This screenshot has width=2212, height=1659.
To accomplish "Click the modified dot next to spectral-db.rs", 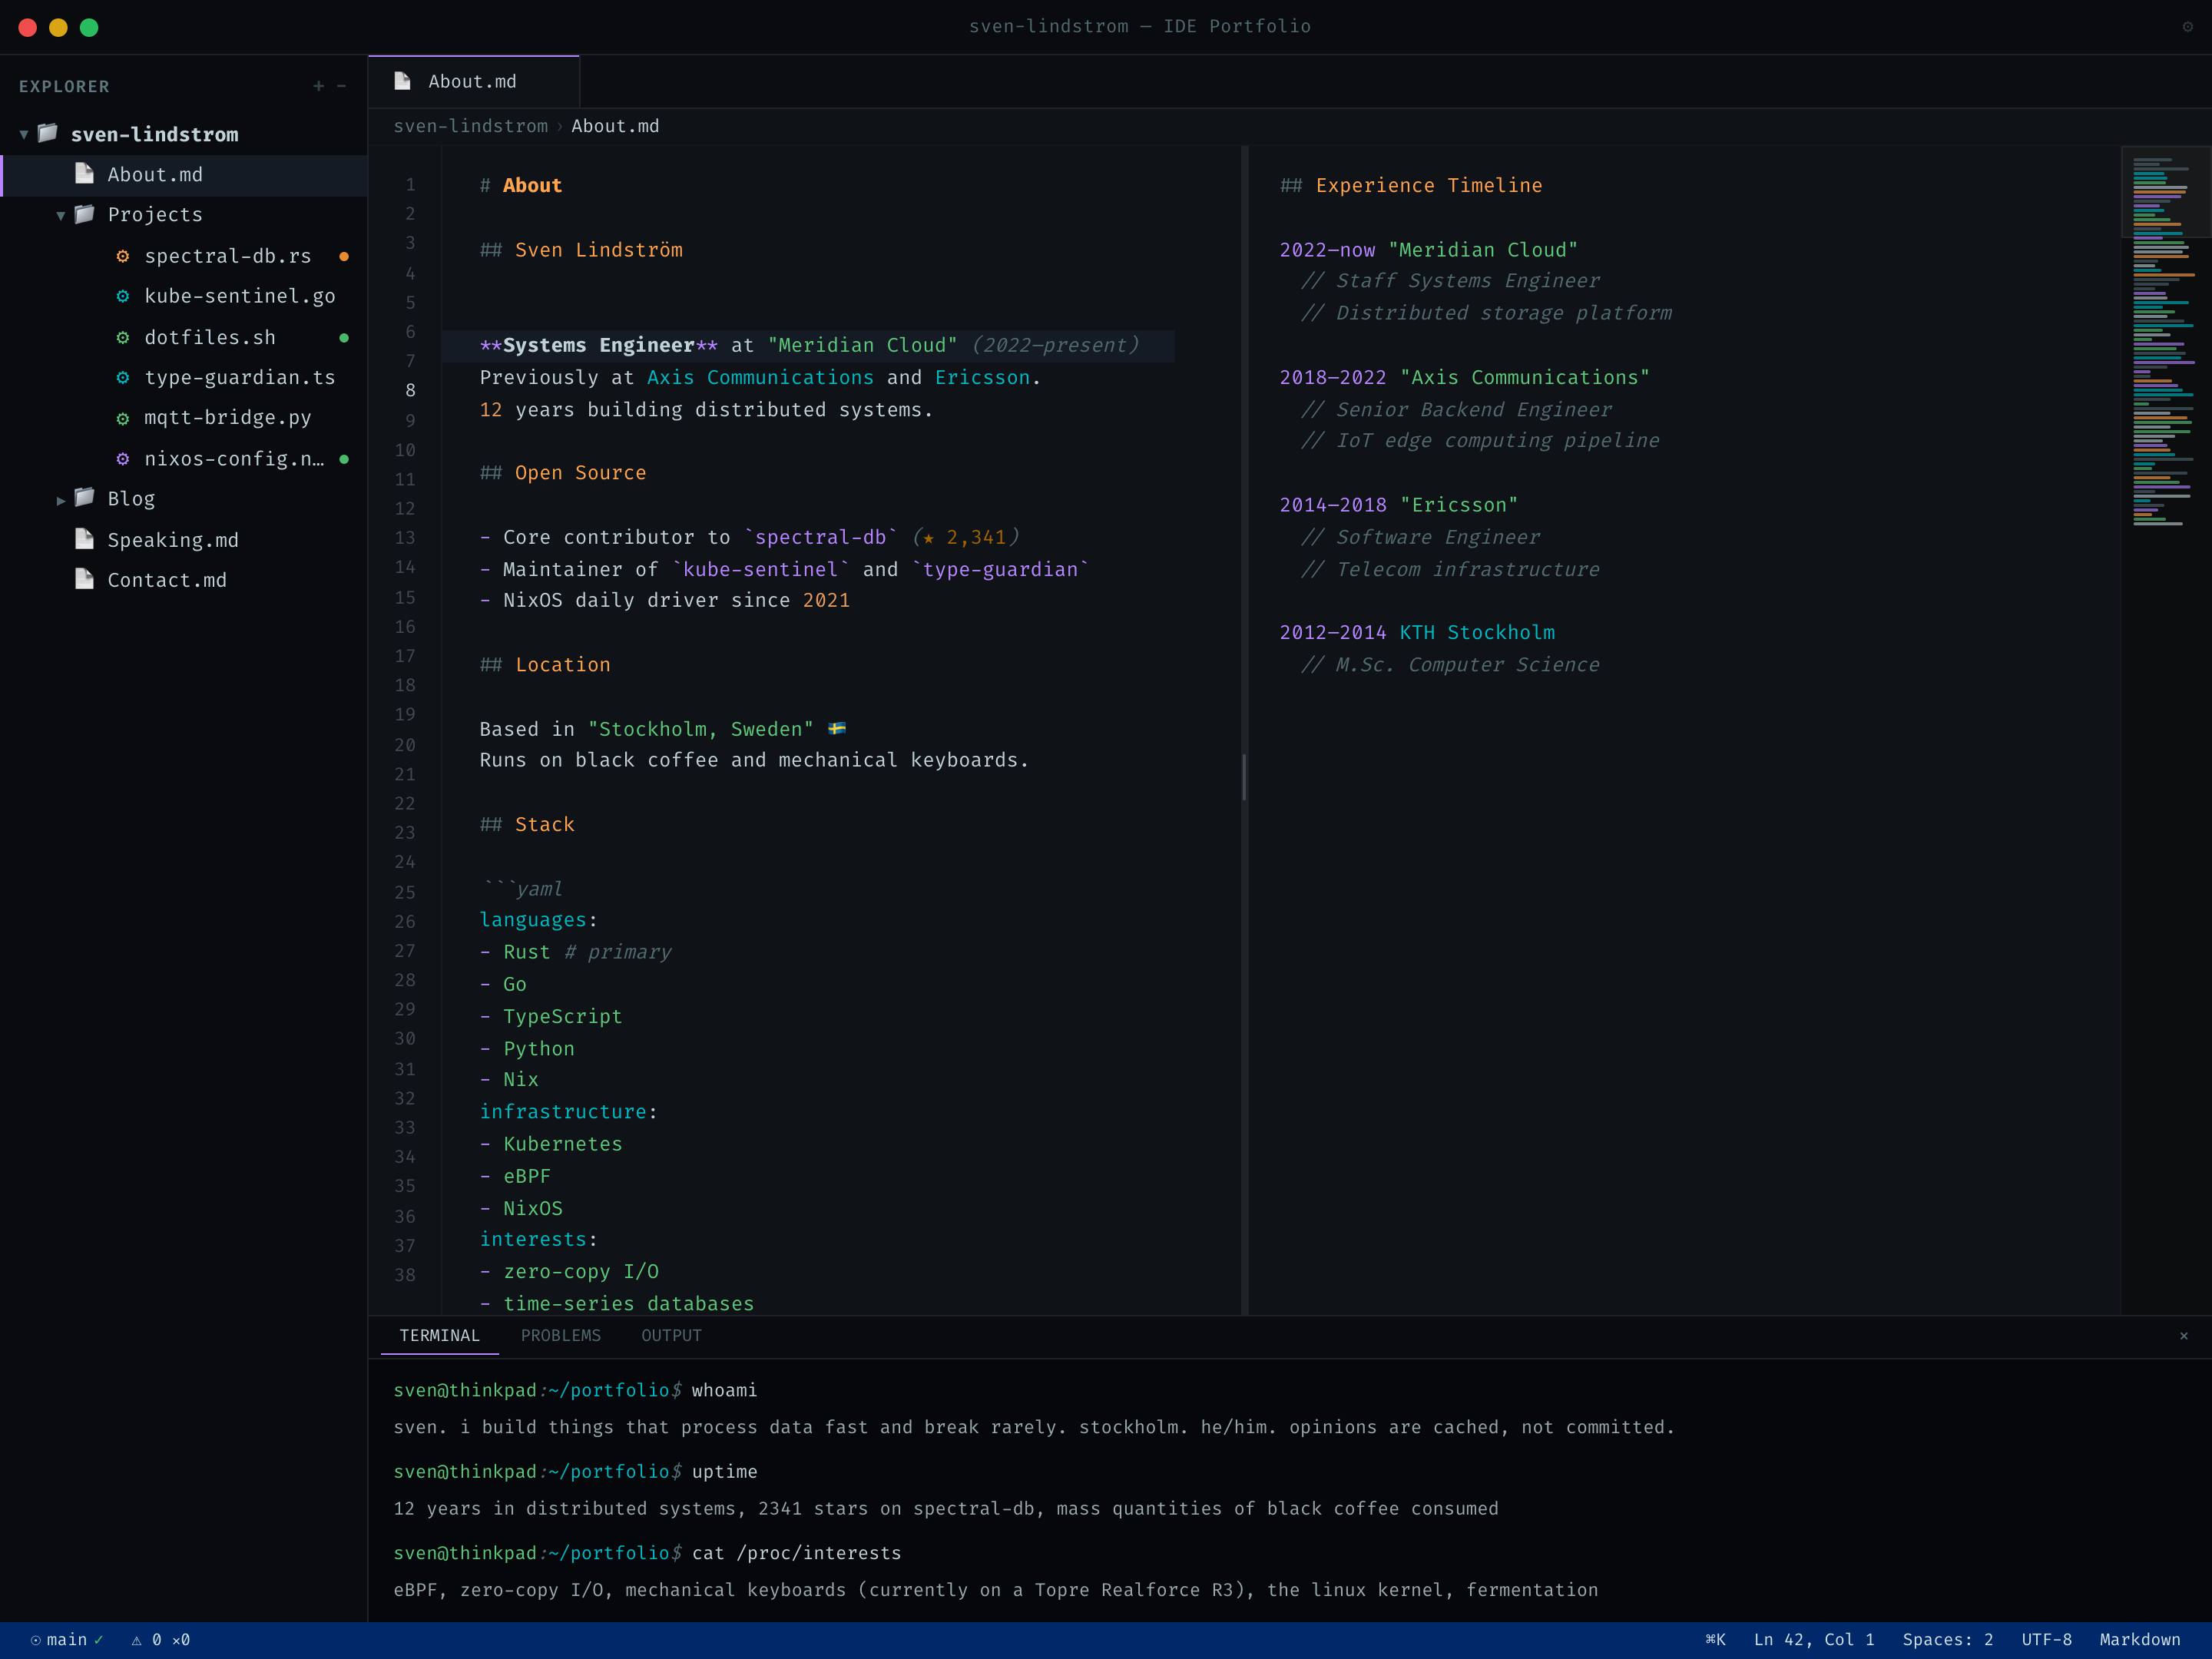I will coord(344,256).
